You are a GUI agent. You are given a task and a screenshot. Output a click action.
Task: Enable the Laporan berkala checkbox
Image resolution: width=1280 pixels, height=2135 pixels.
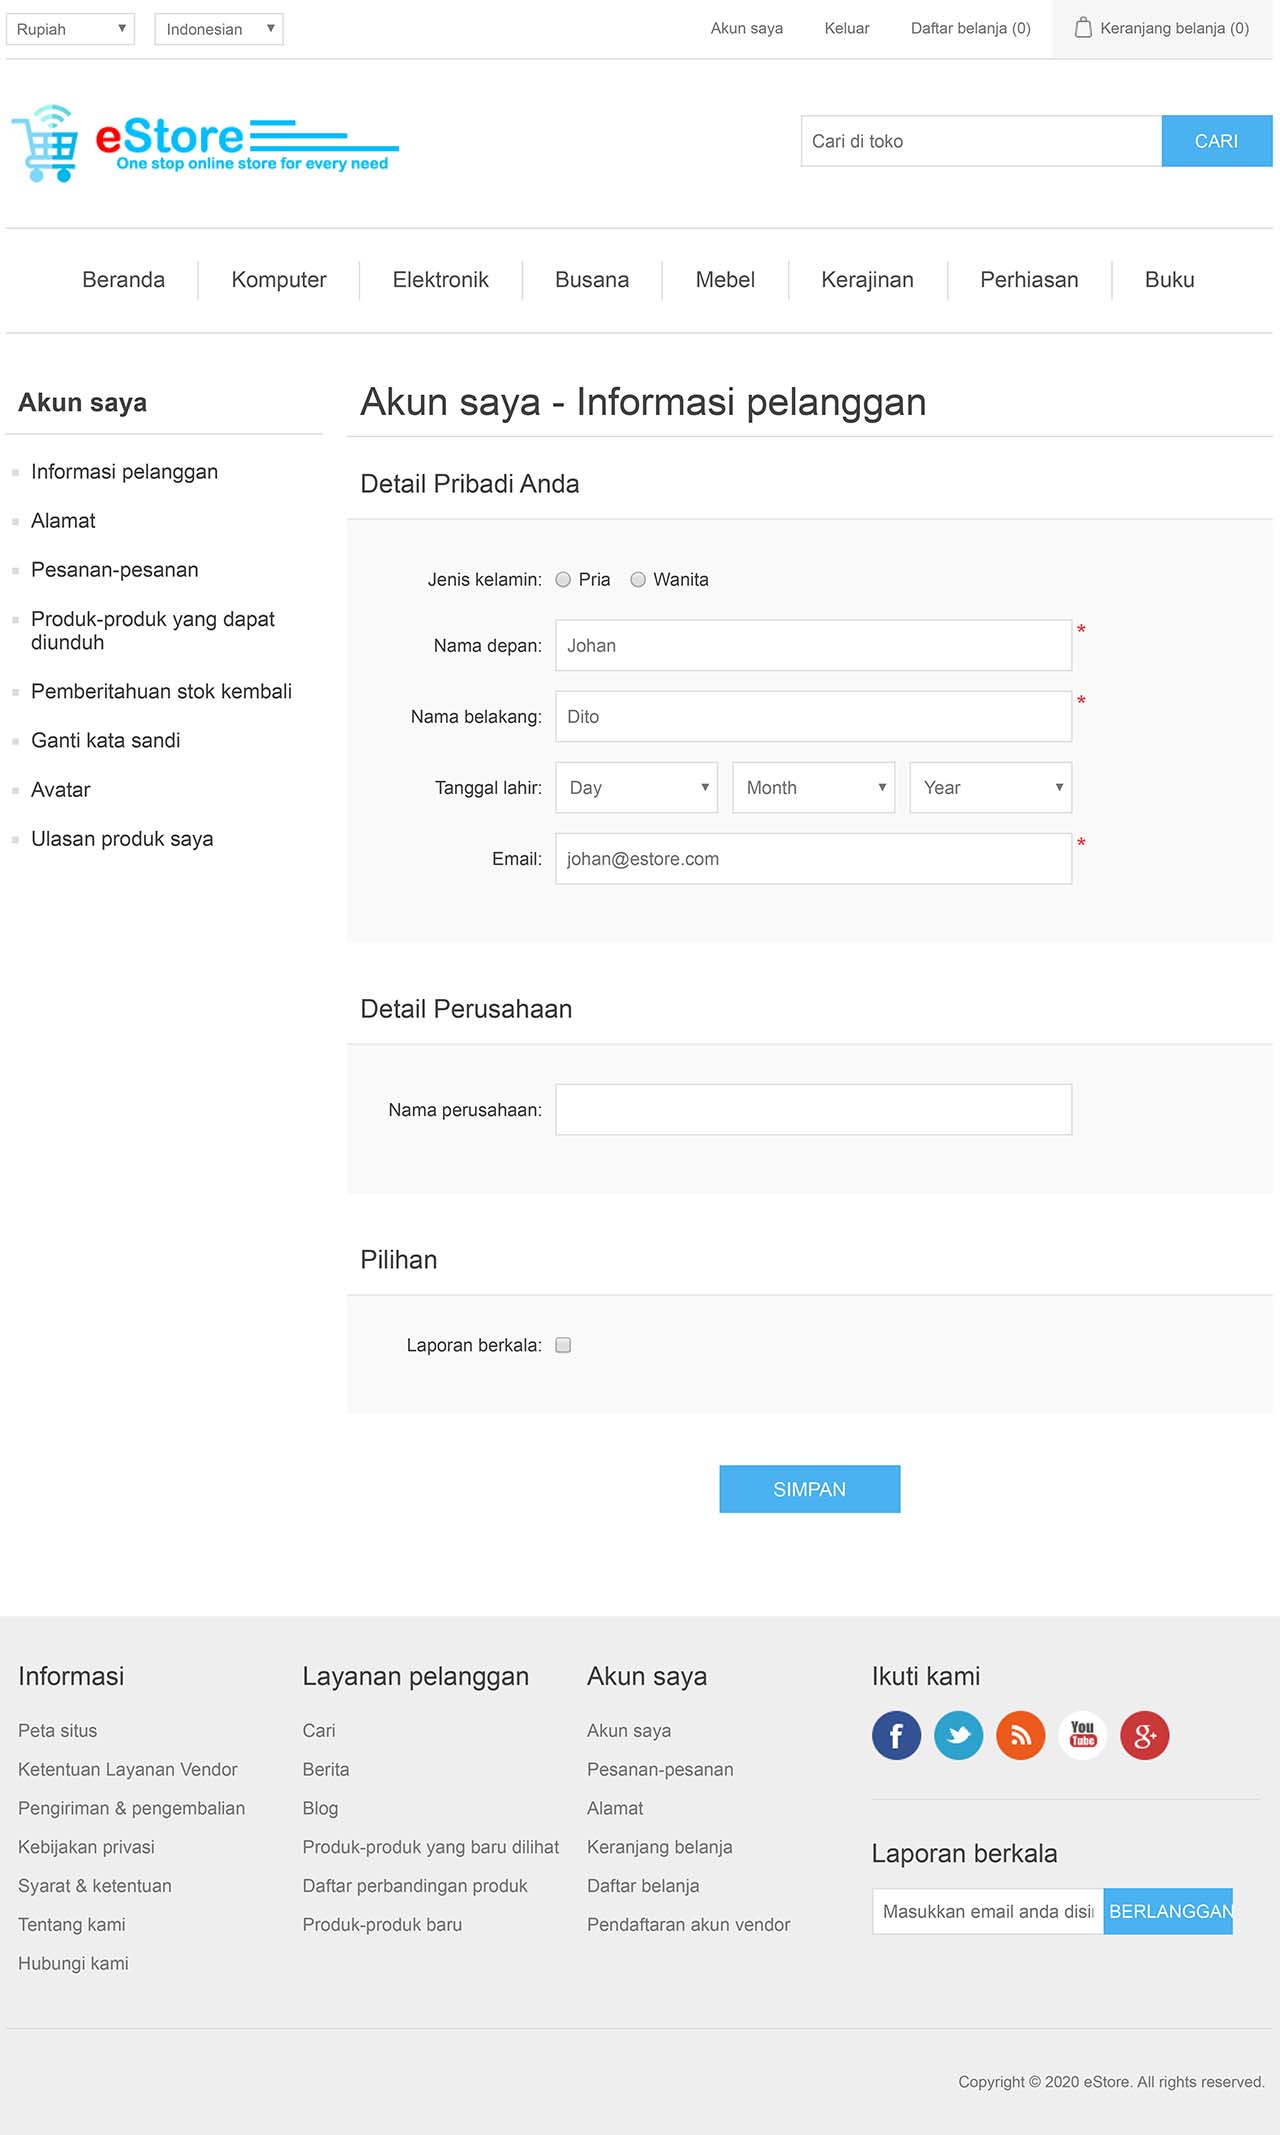point(563,1345)
